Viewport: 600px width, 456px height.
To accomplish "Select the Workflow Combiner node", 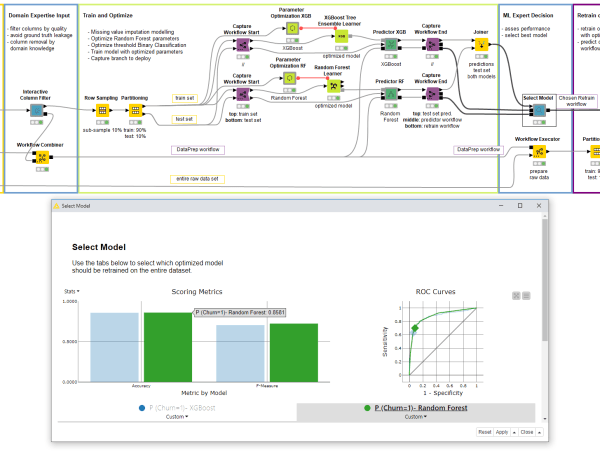I will coord(42,157).
